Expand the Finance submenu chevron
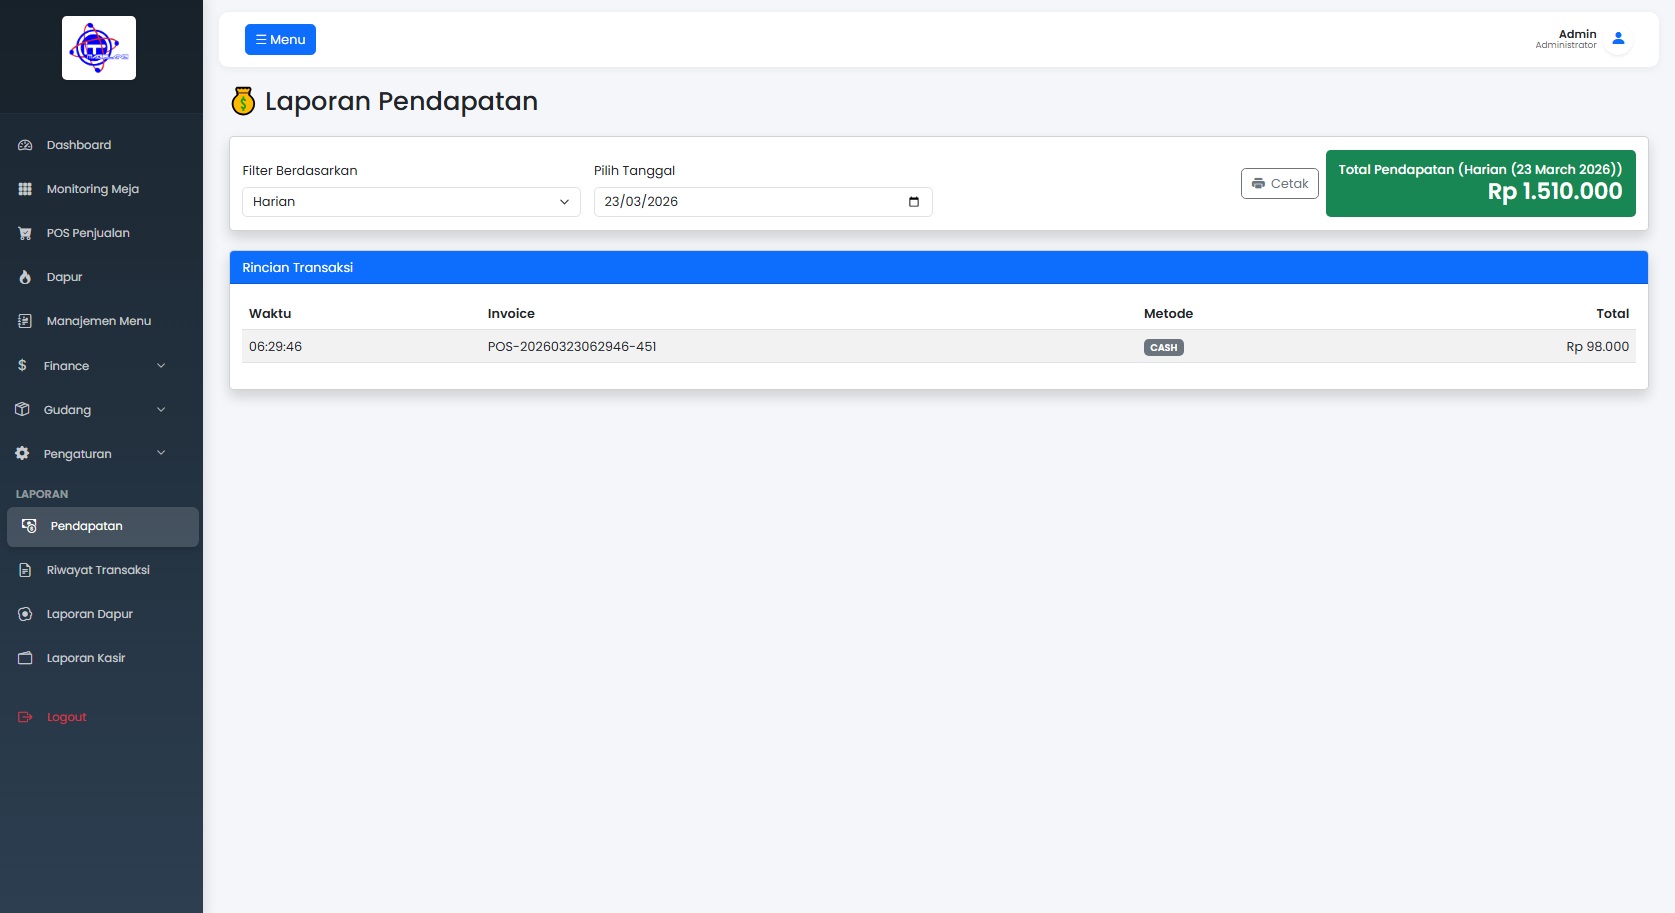Viewport: 1675px width, 913px height. click(x=161, y=365)
